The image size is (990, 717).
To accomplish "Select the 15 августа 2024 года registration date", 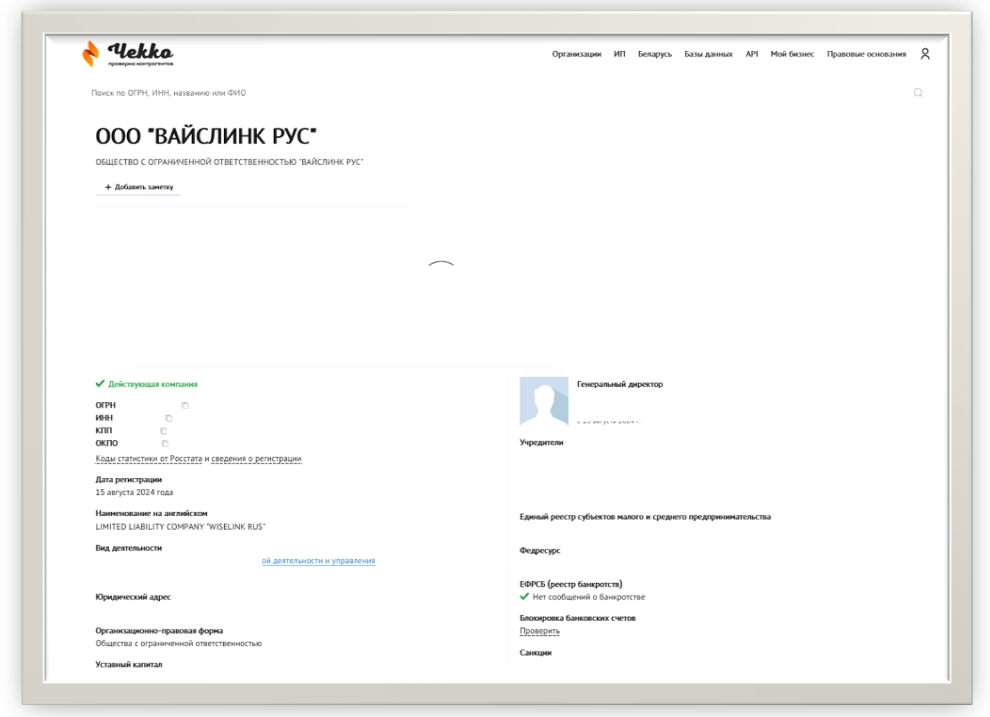I will point(134,492).
